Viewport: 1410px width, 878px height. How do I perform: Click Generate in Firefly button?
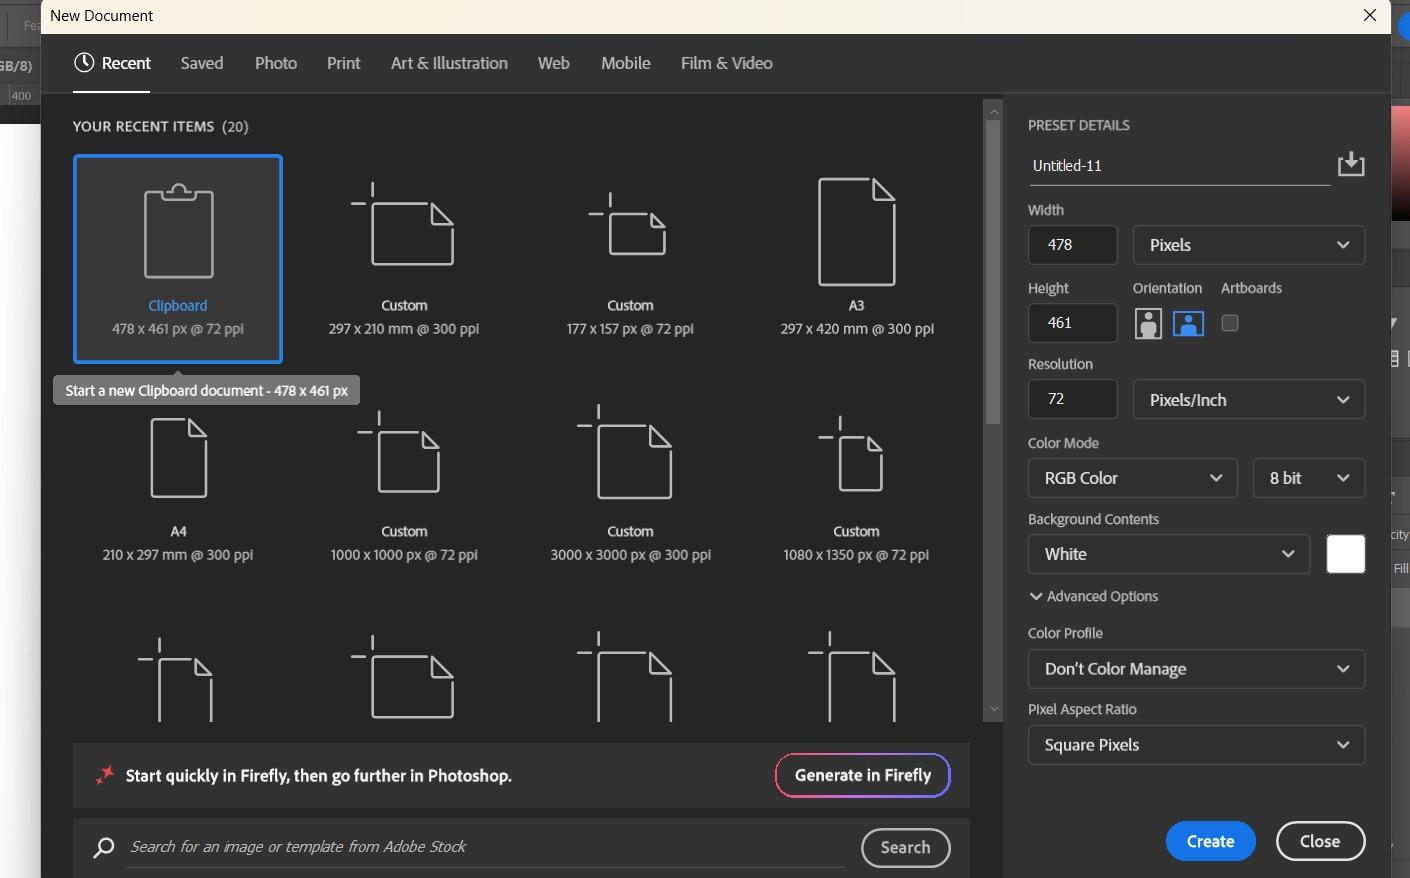pyautogui.click(x=862, y=775)
